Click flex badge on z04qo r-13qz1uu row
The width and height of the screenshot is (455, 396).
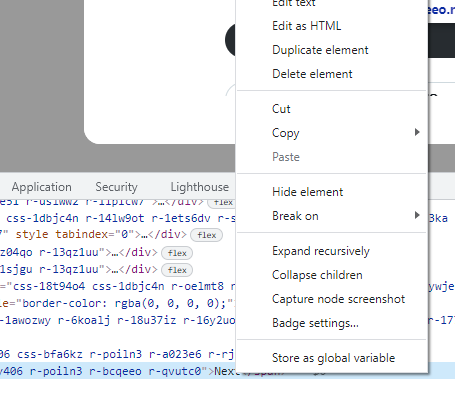[177, 253]
